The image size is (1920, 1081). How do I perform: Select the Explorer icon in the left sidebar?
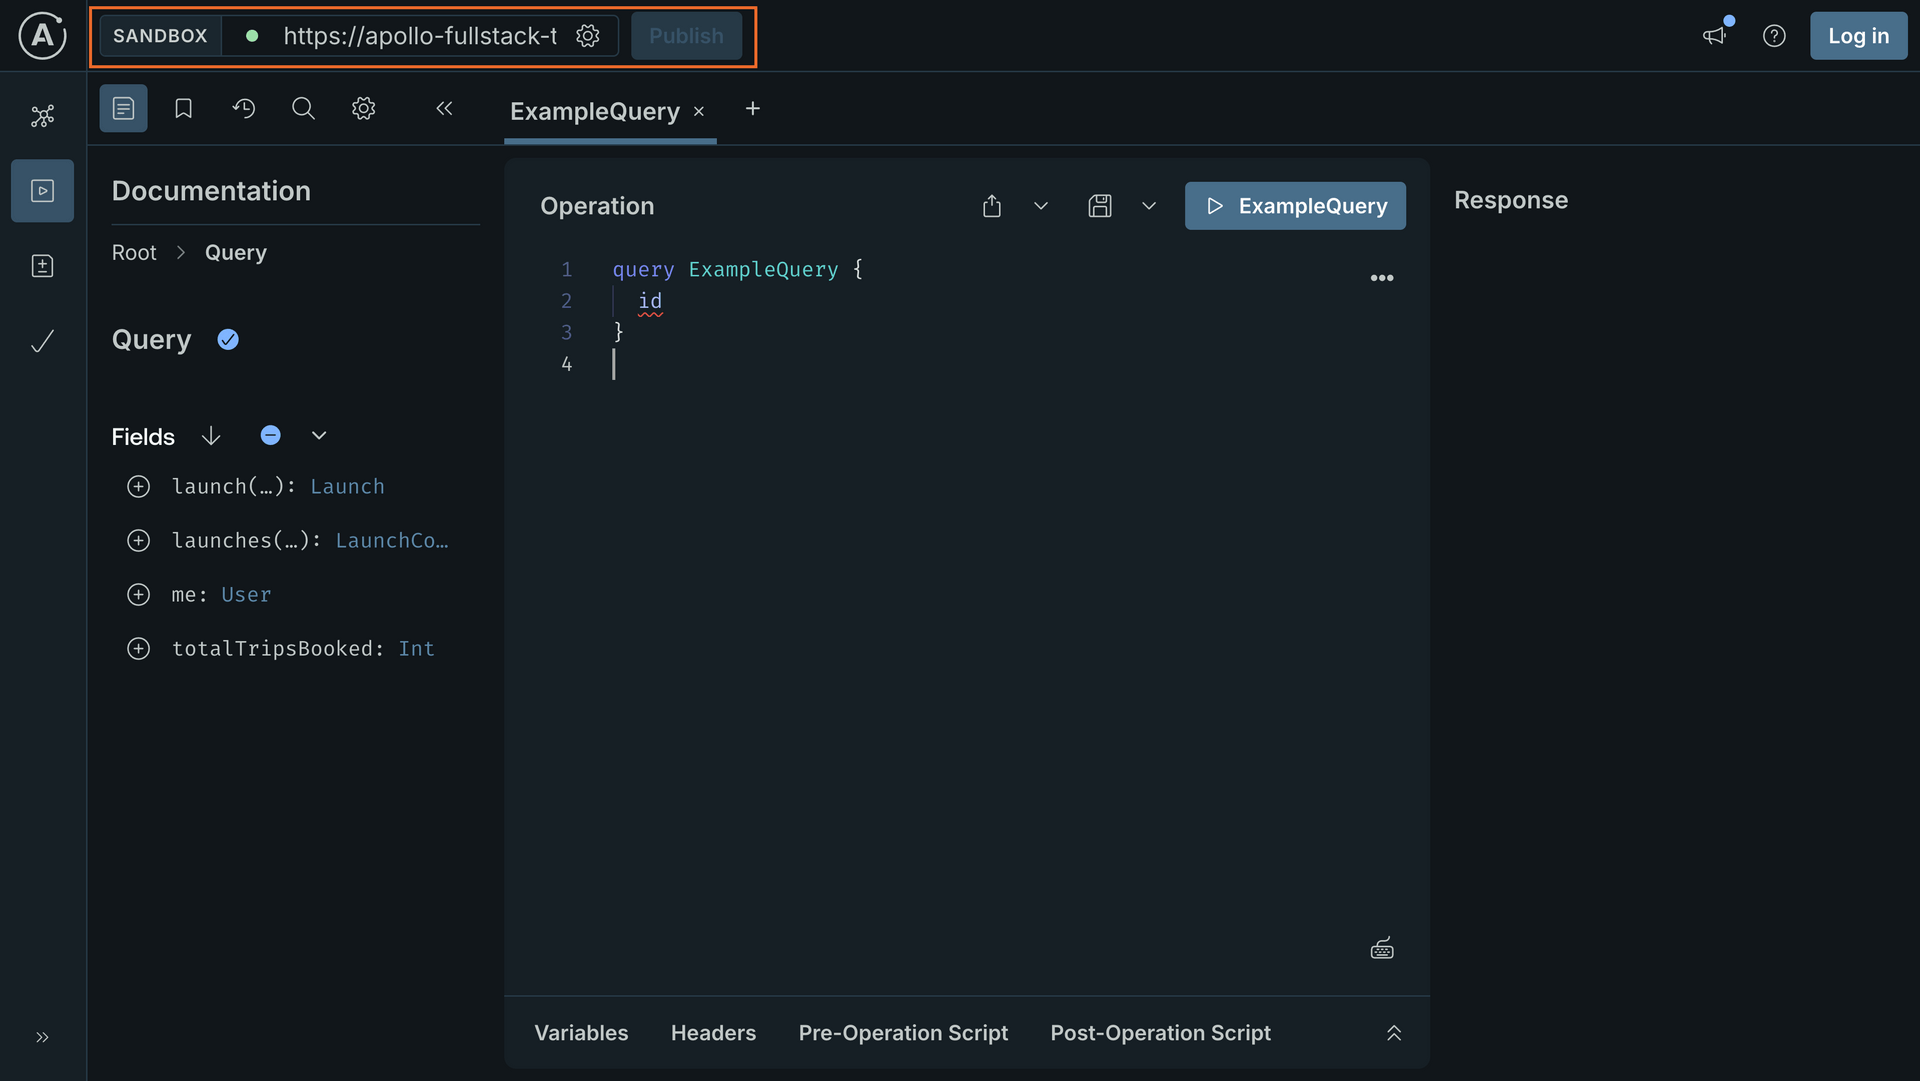(x=42, y=190)
